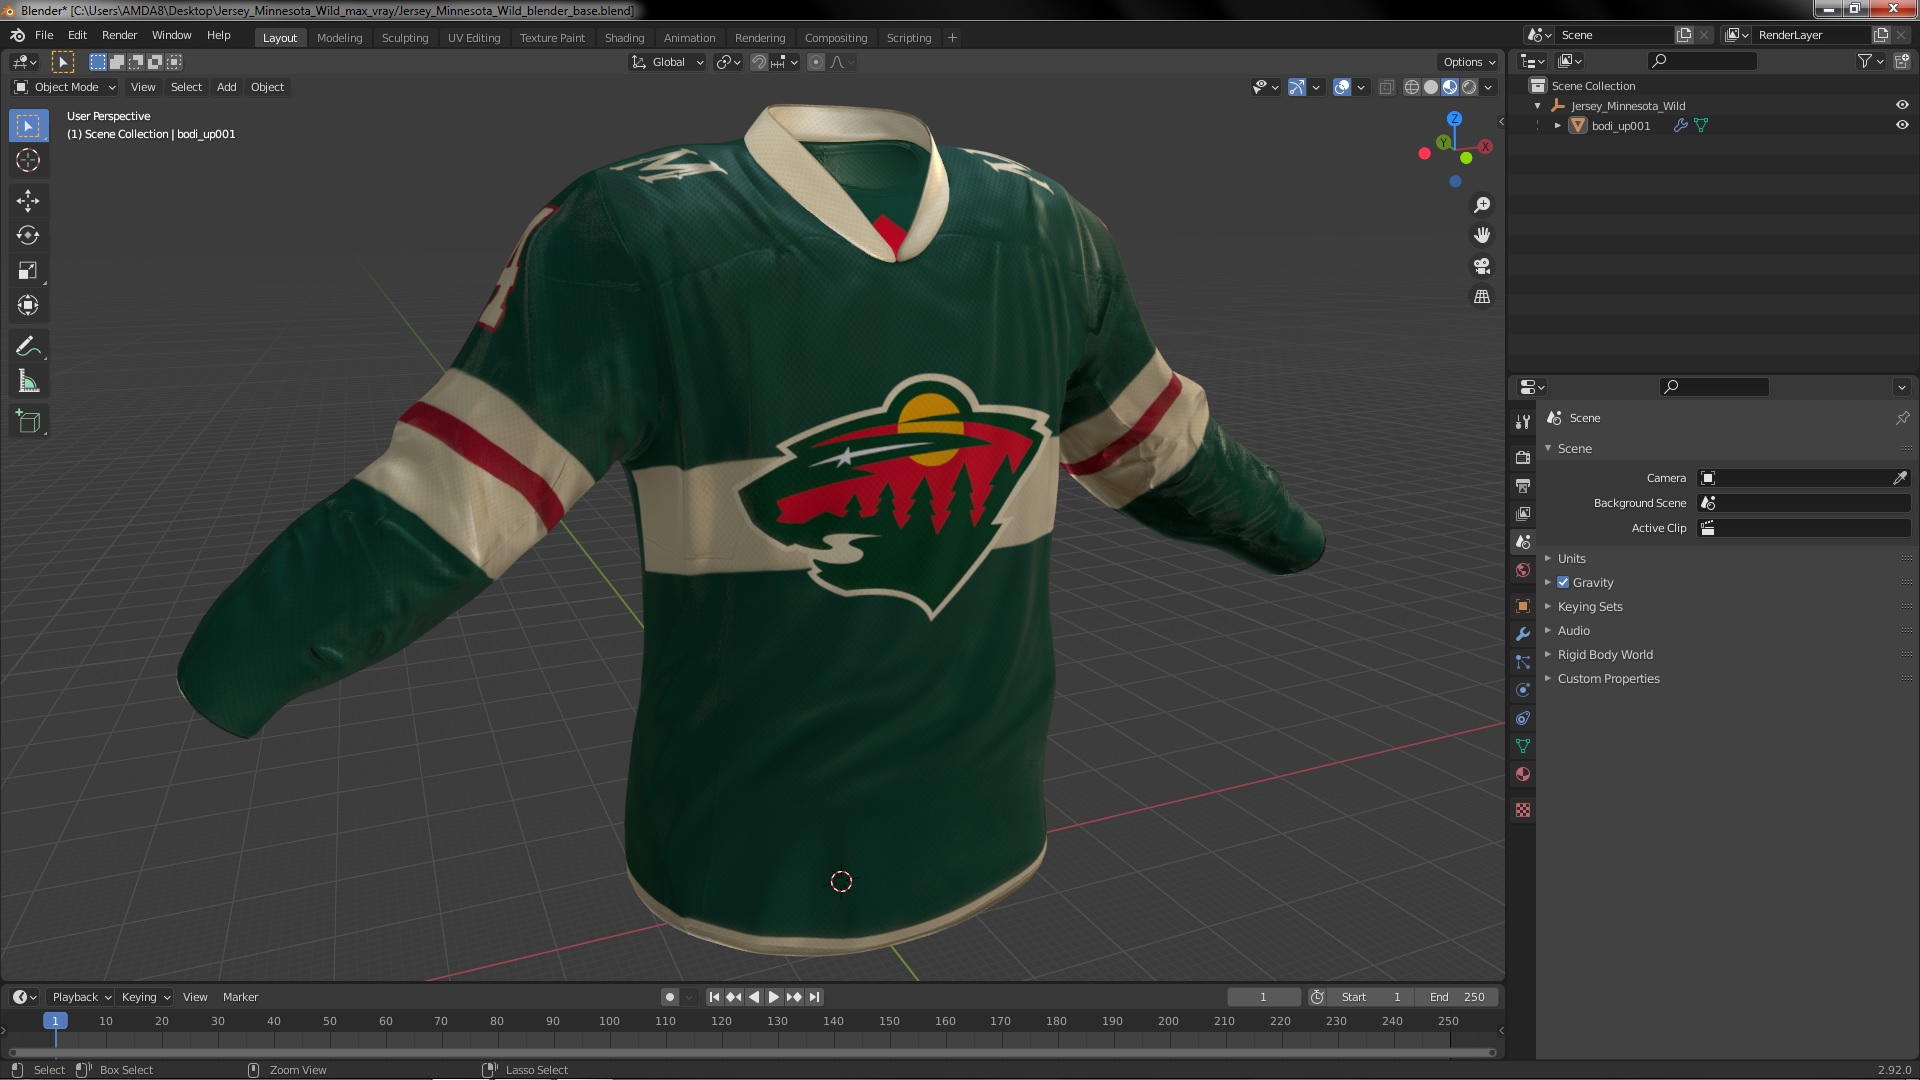Open the Active Tool settings properties tab

point(1522,421)
